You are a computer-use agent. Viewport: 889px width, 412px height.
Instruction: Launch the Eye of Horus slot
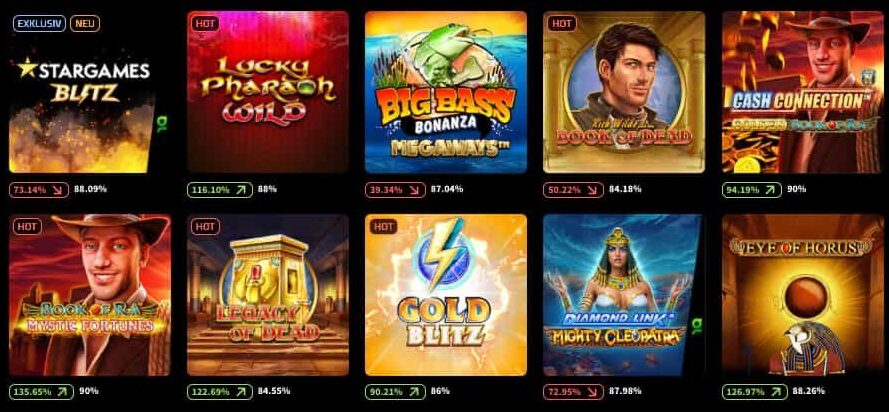(802, 295)
